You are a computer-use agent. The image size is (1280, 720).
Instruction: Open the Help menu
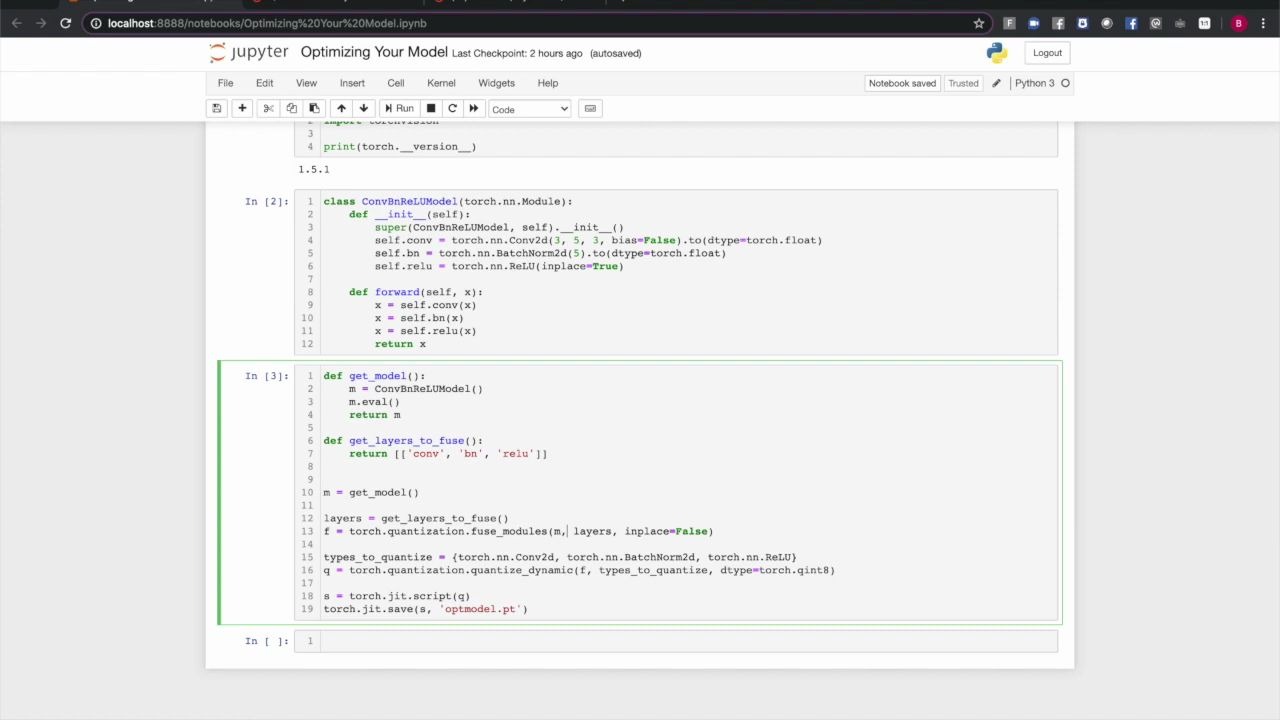[x=548, y=83]
